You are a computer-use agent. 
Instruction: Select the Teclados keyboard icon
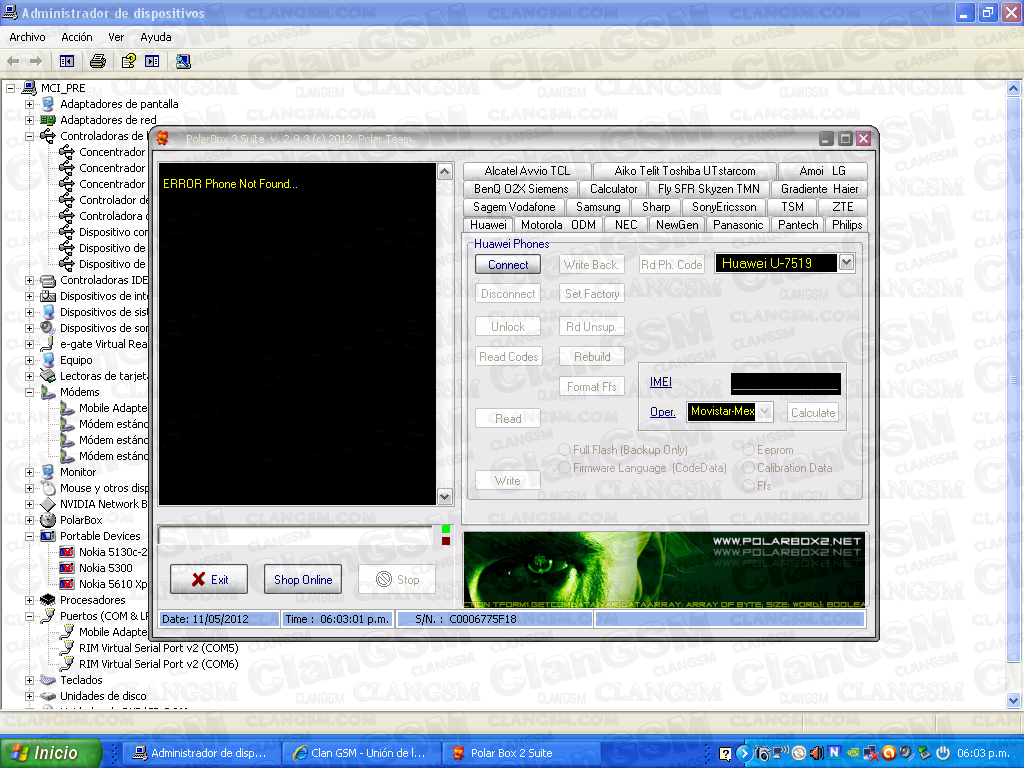click(48, 680)
